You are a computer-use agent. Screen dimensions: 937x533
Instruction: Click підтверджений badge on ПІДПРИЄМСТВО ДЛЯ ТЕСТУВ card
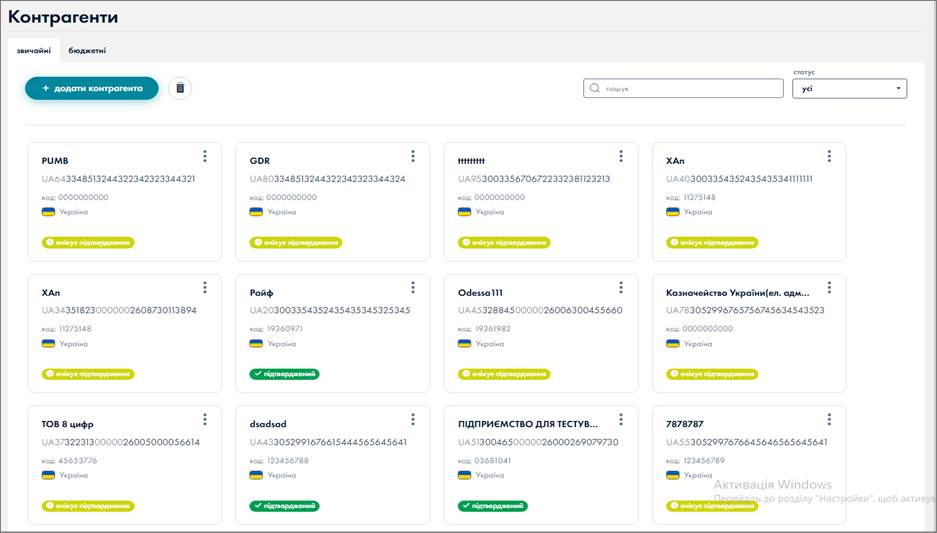(492, 506)
